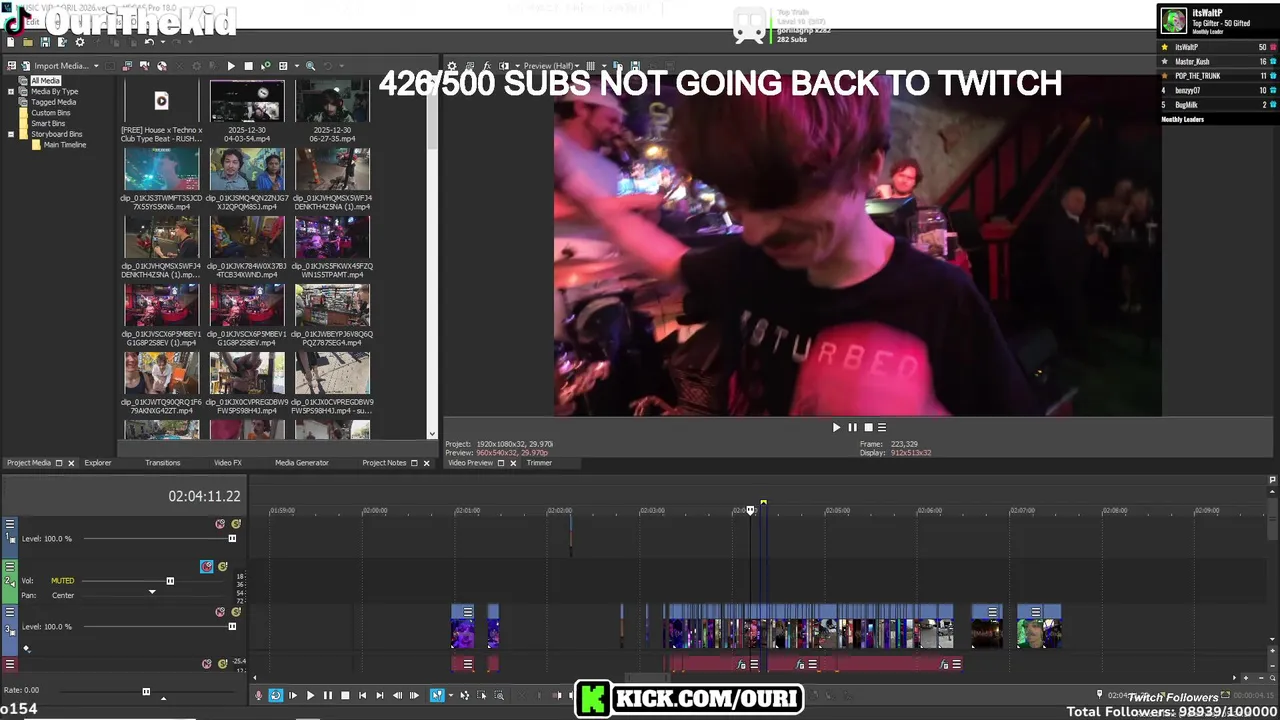Stop timeline playback
1280x720 pixels.
[345, 695]
